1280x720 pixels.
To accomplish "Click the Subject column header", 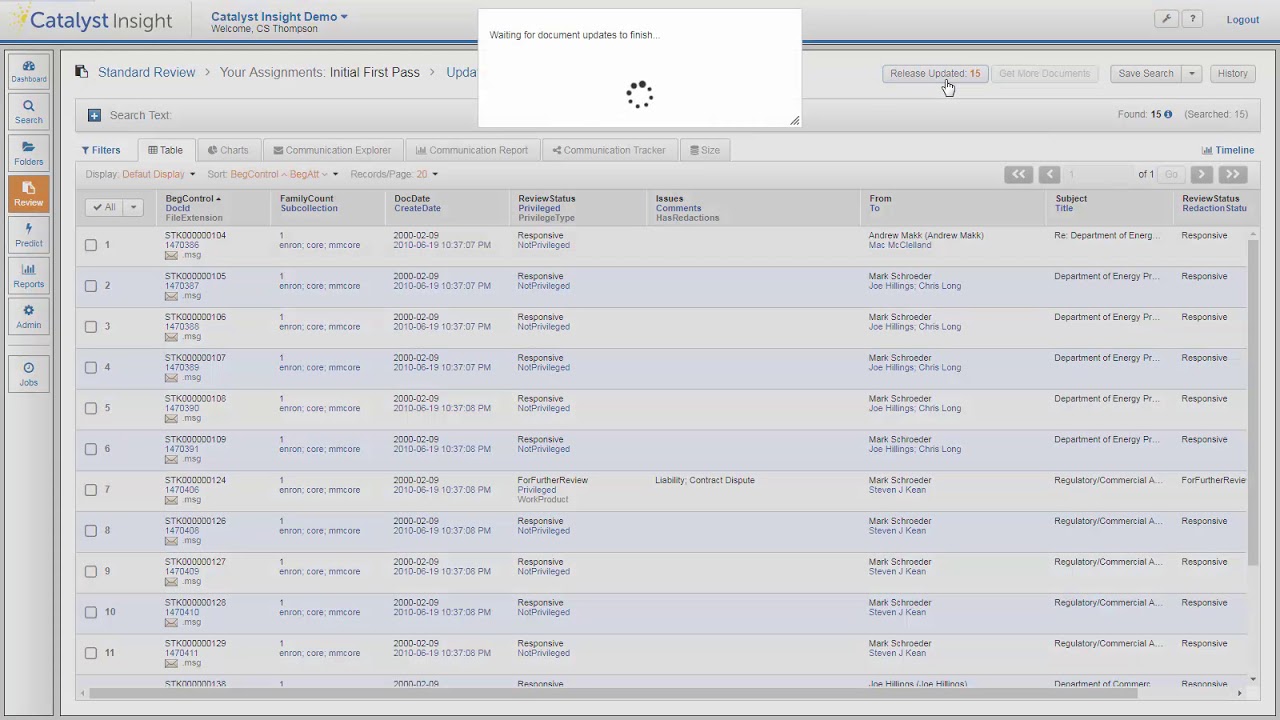I will [x=1071, y=198].
